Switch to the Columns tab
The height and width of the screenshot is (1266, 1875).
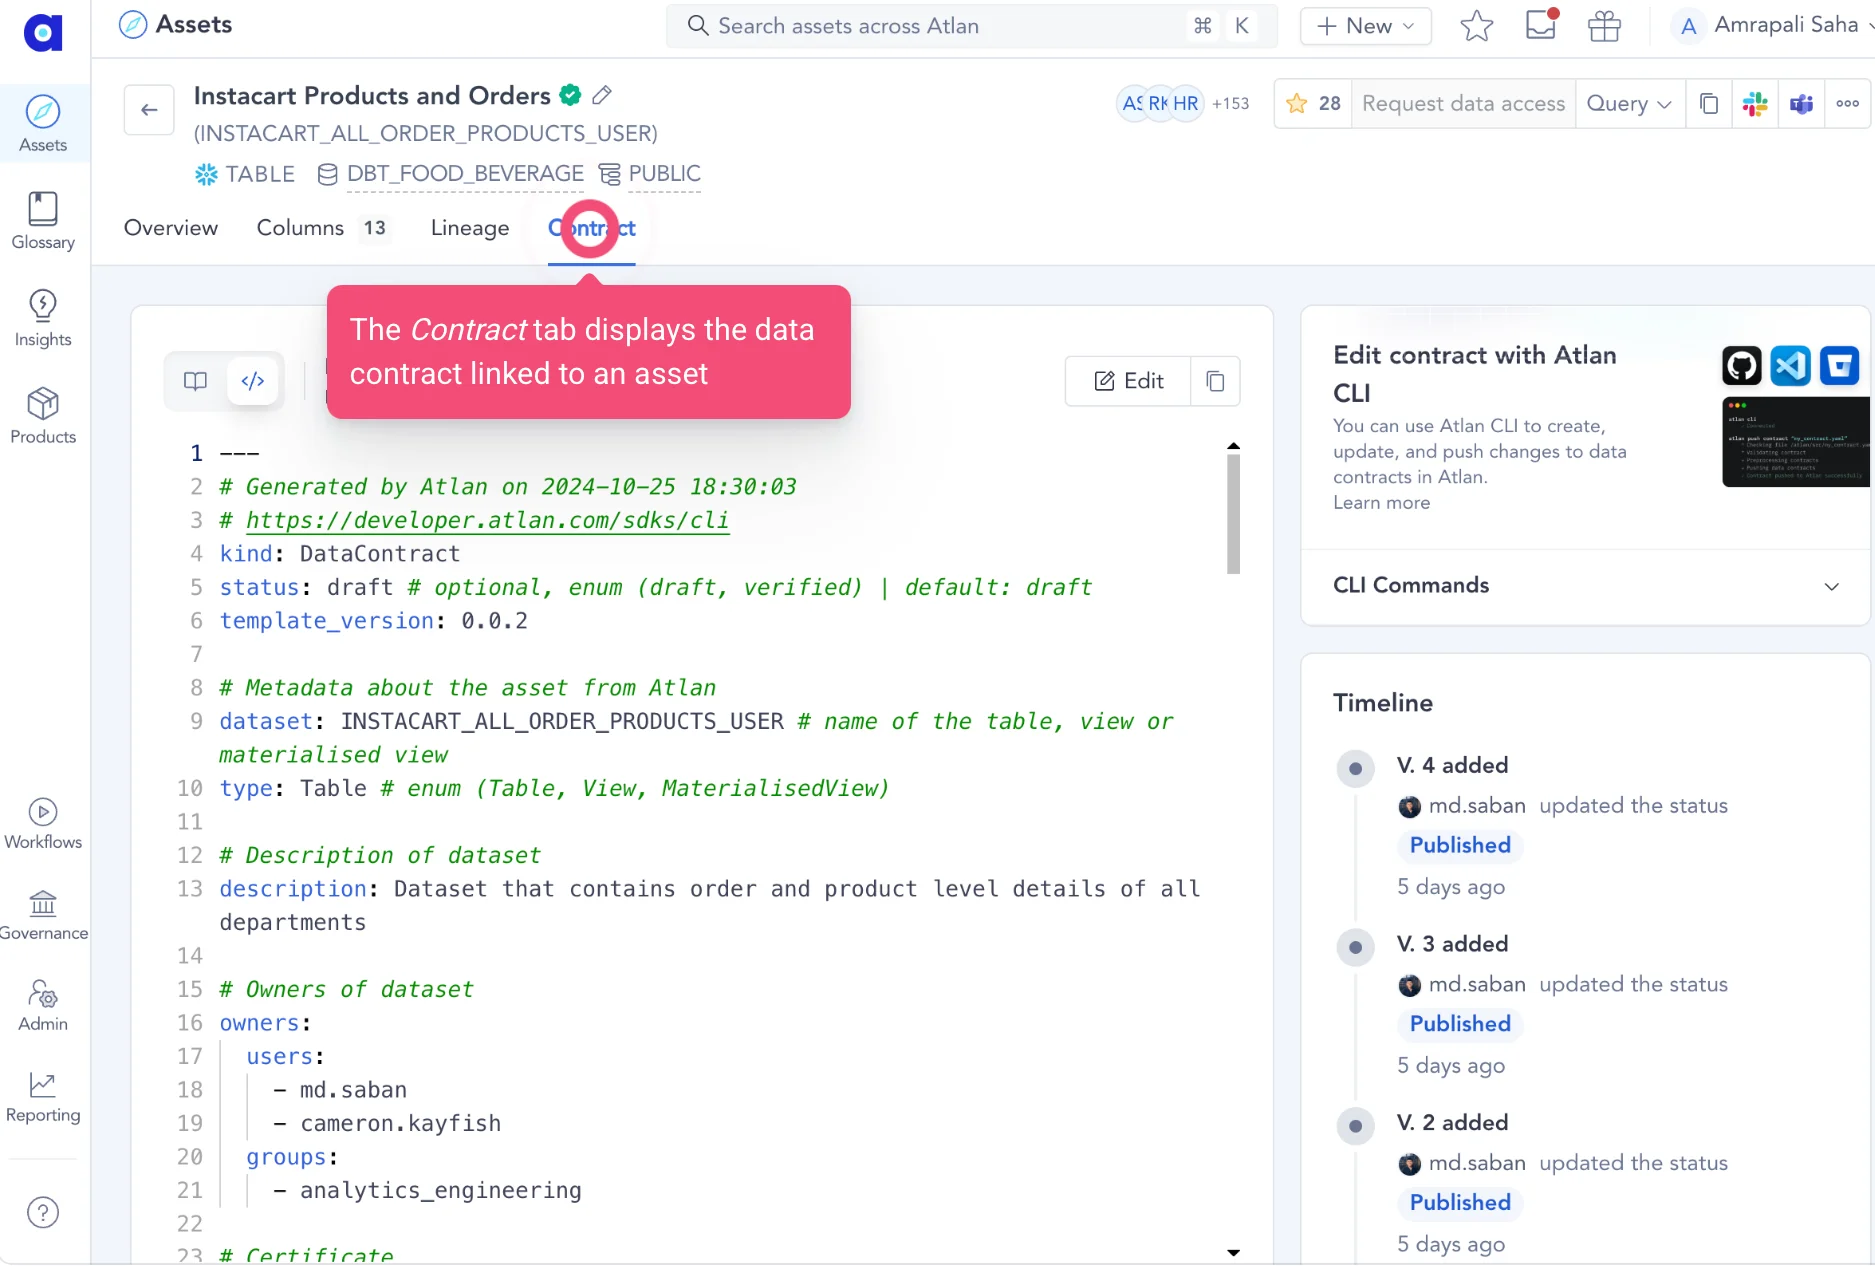(x=300, y=228)
